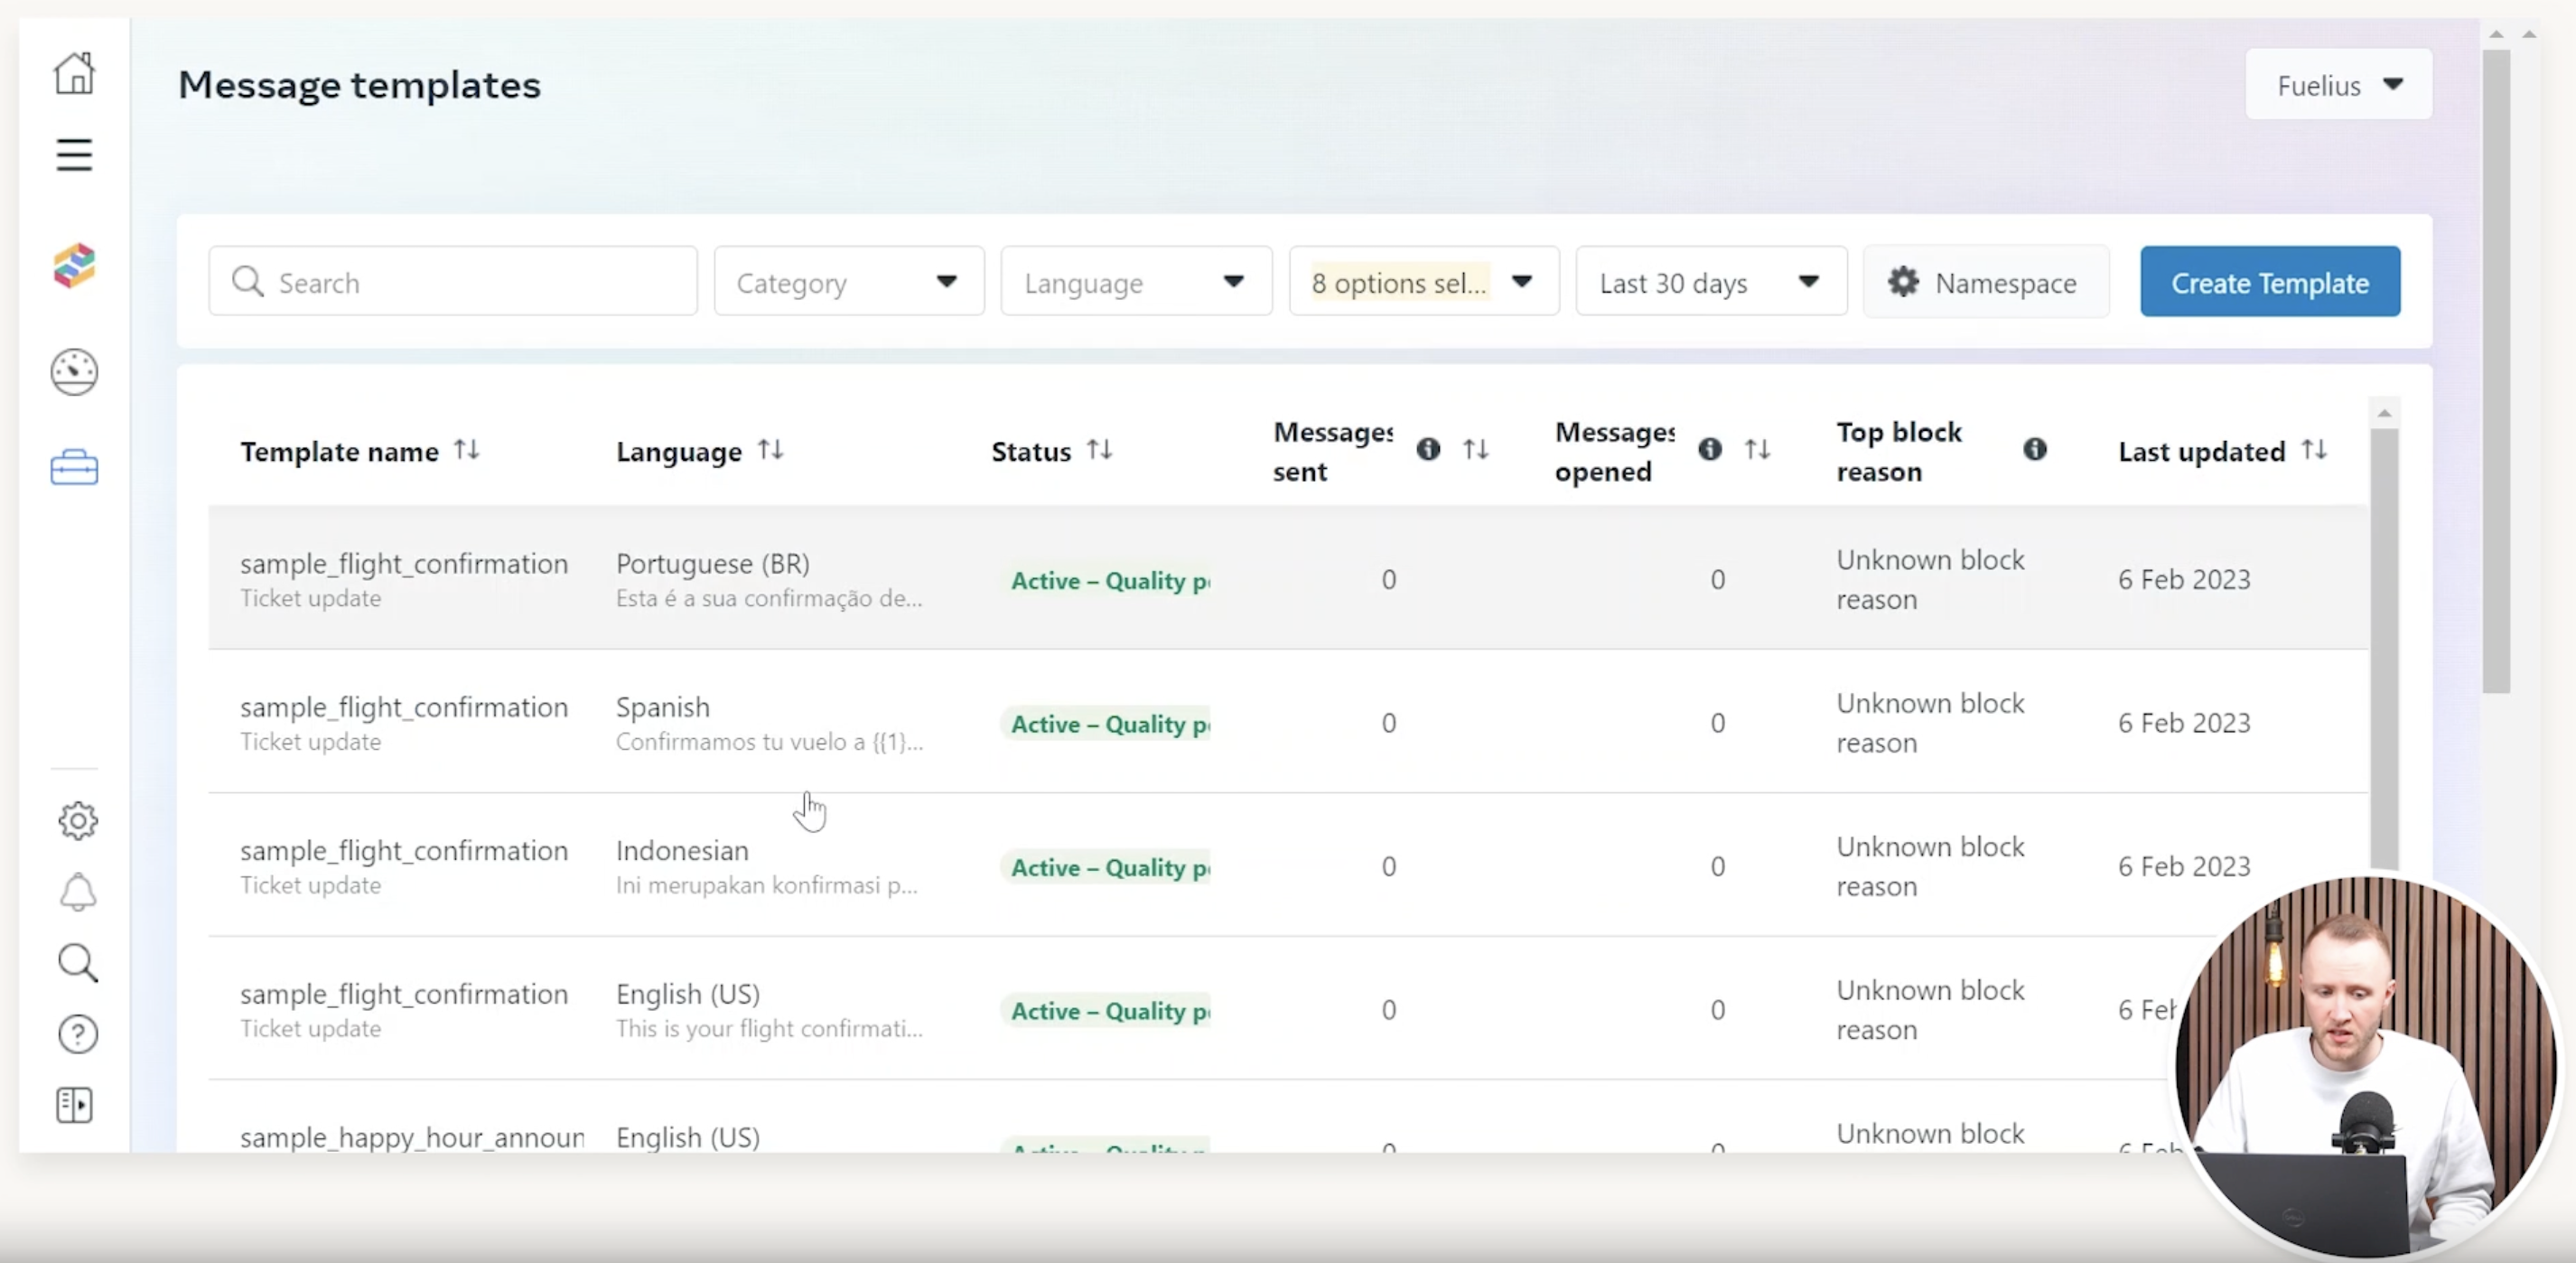
Task: Open notifications bell icon
Action: (77, 892)
